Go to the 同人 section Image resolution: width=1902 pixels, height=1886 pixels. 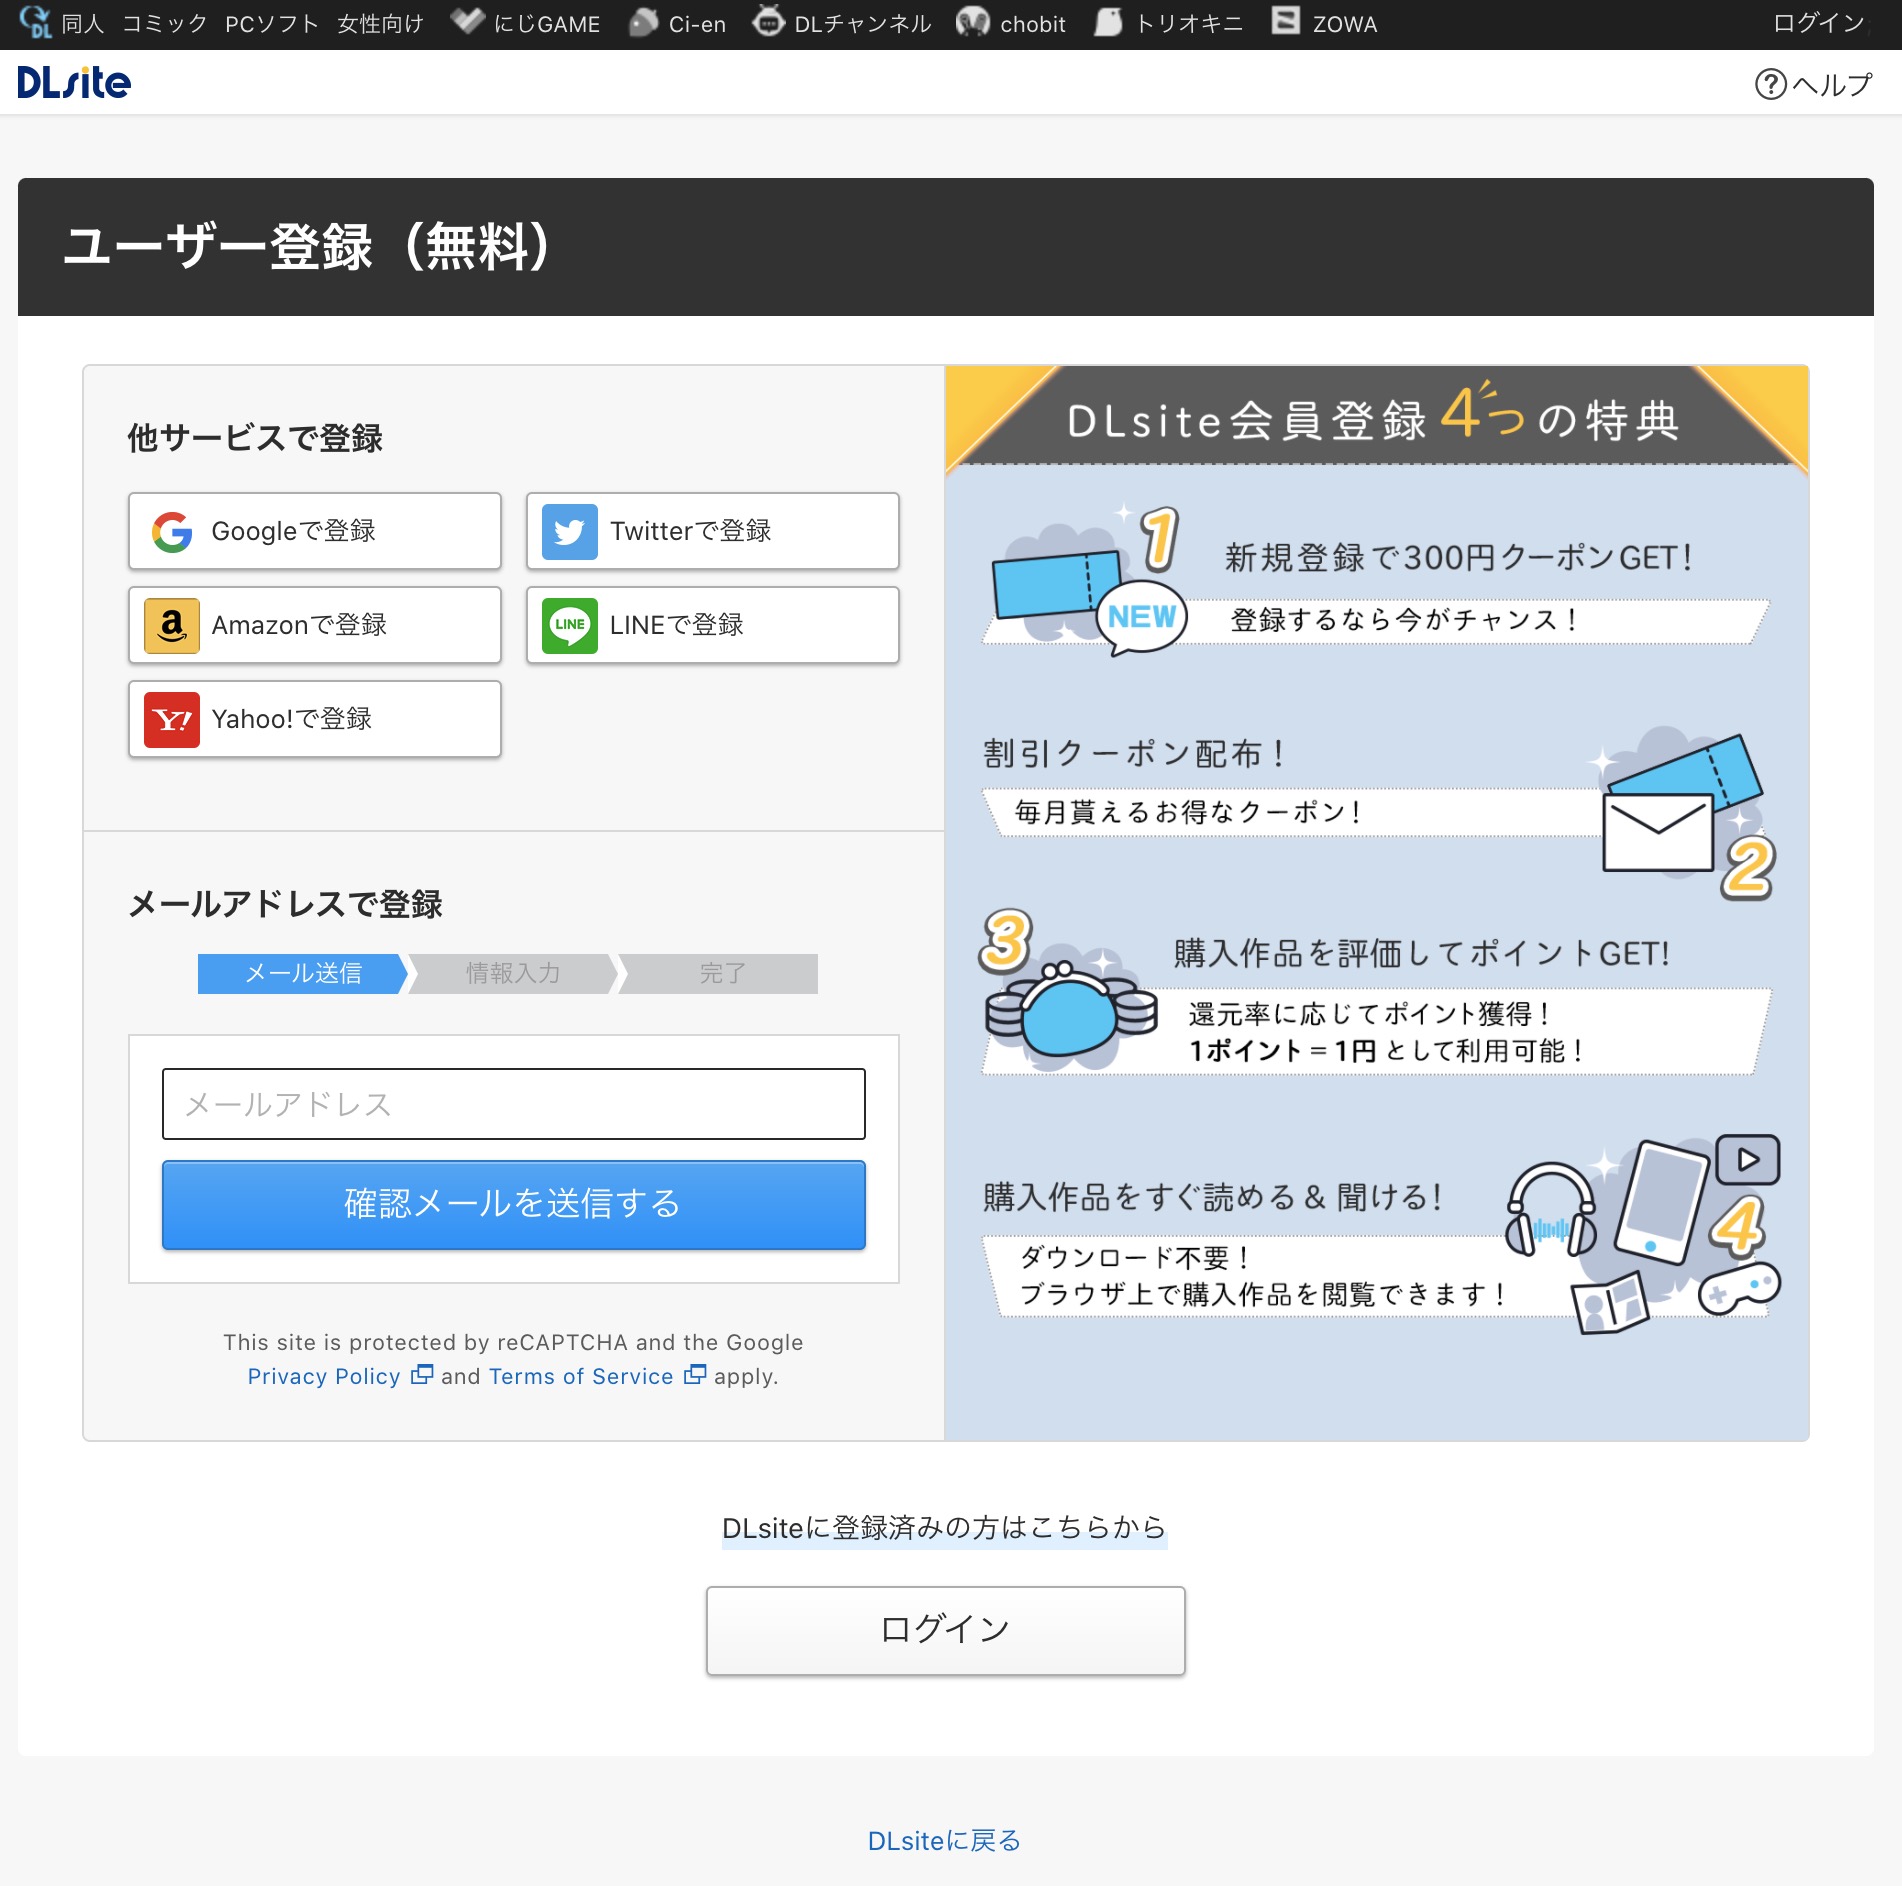tap(82, 24)
